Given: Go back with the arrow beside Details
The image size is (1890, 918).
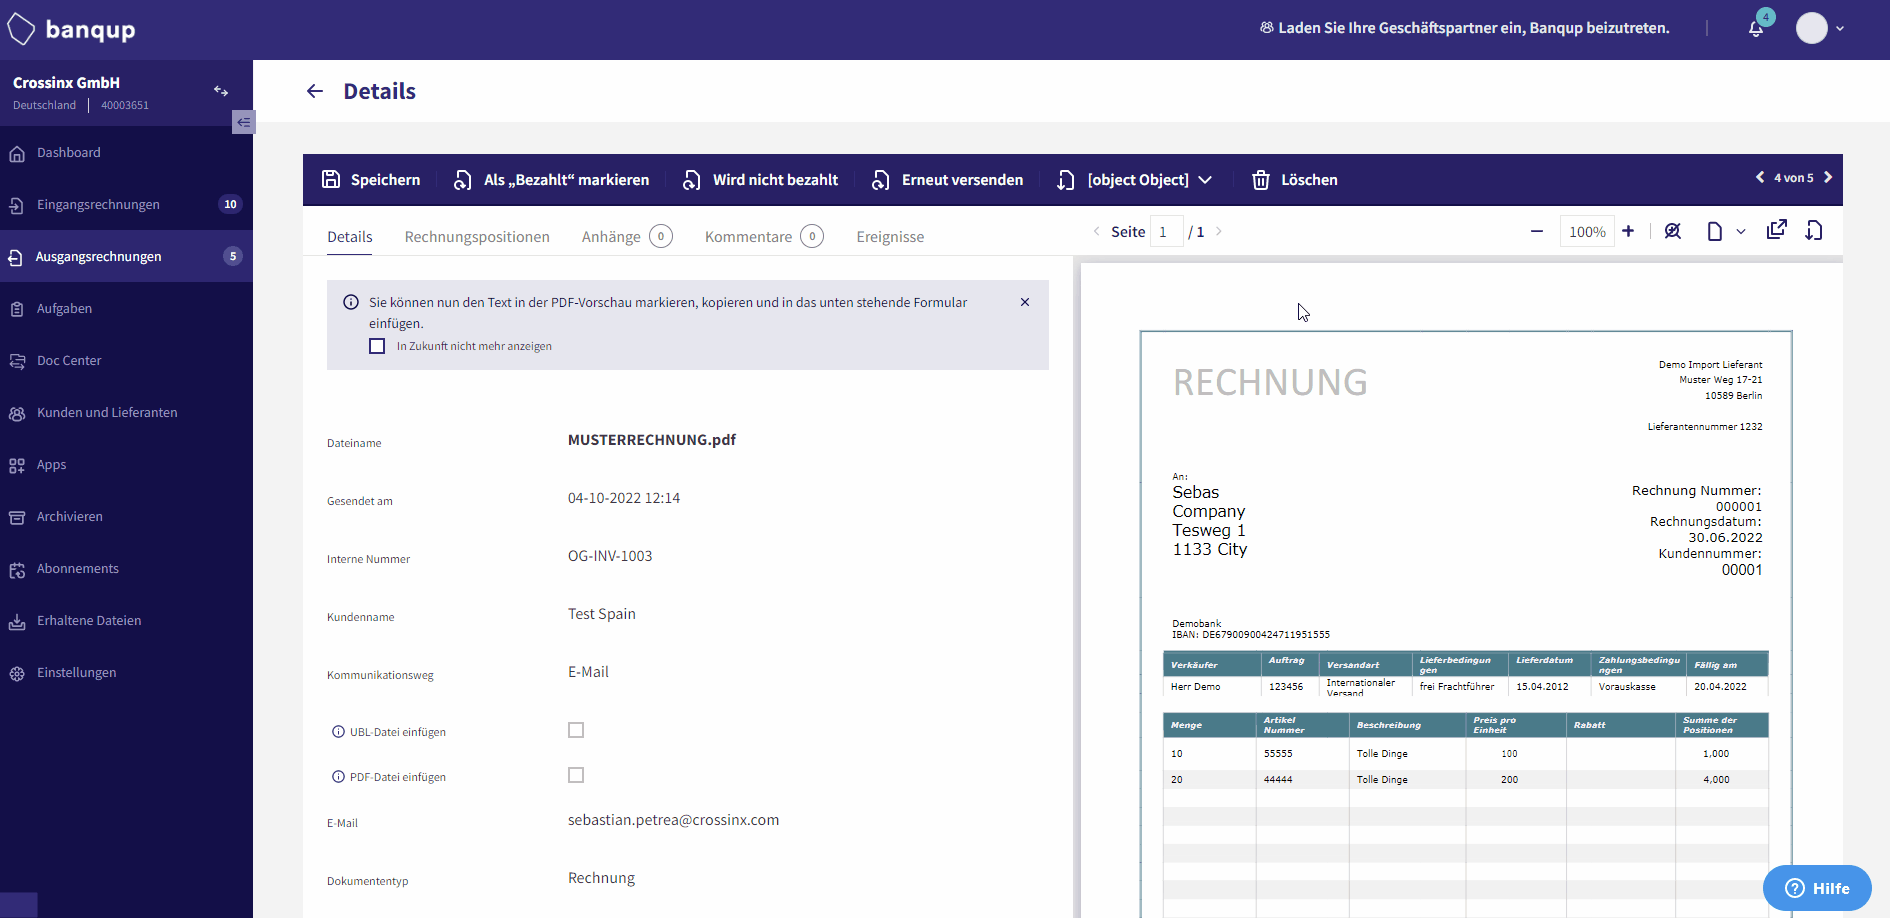Looking at the screenshot, I should 315,91.
